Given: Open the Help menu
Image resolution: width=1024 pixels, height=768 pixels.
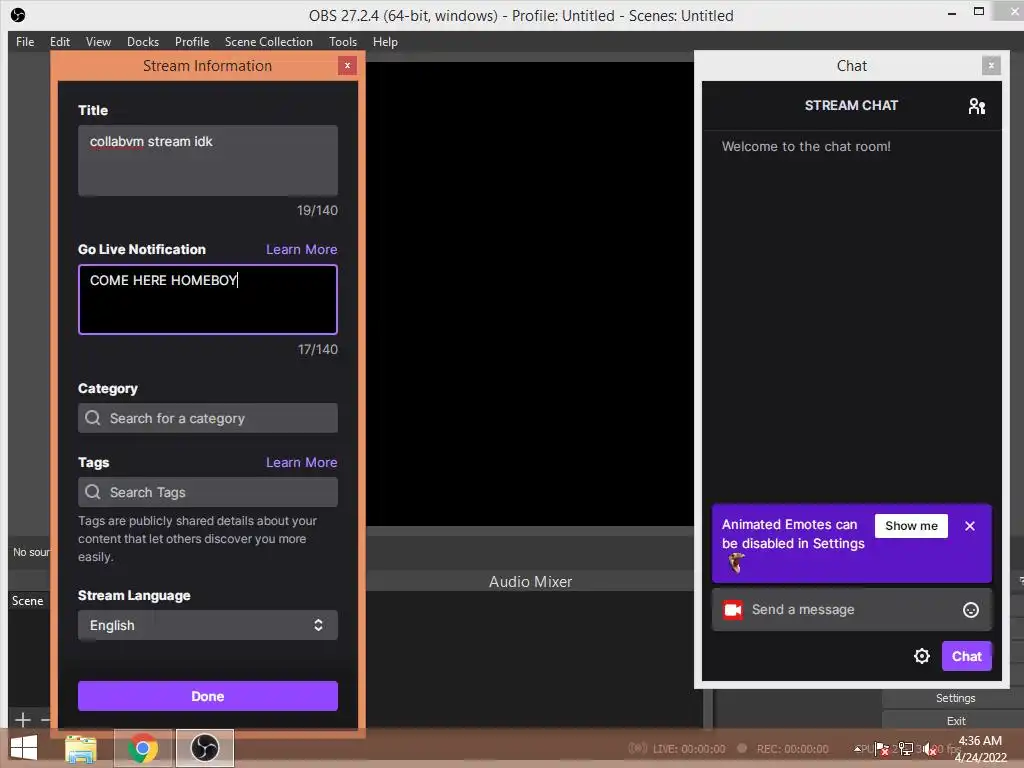Looking at the screenshot, I should (x=385, y=42).
